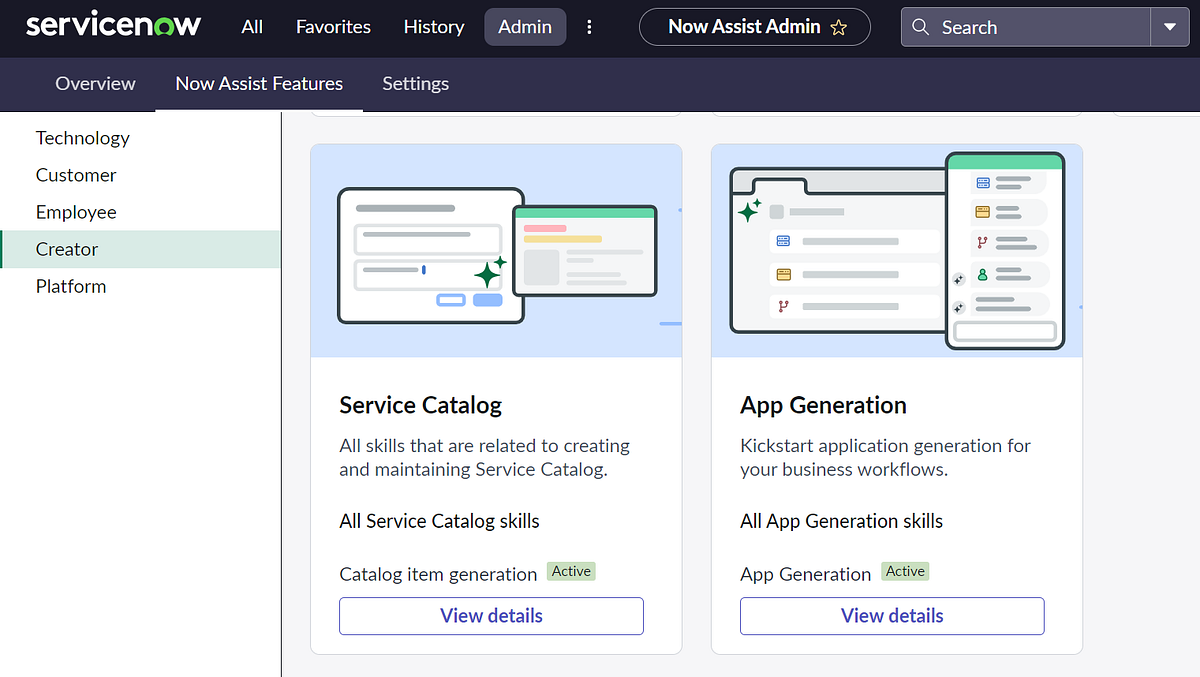
Task: Choose the Customer category
Action: point(76,175)
